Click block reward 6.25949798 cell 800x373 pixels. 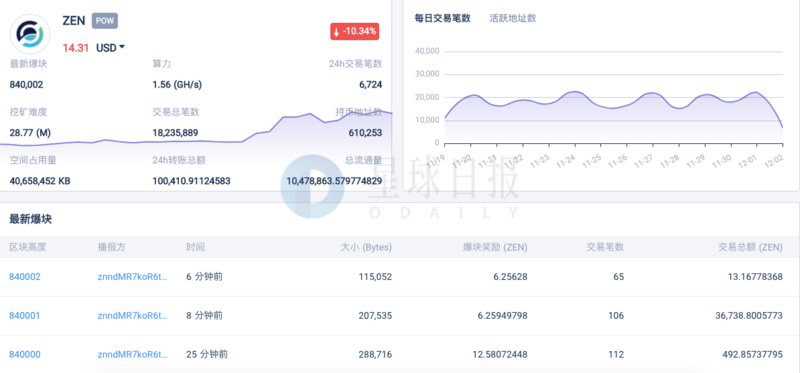coord(503,315)
